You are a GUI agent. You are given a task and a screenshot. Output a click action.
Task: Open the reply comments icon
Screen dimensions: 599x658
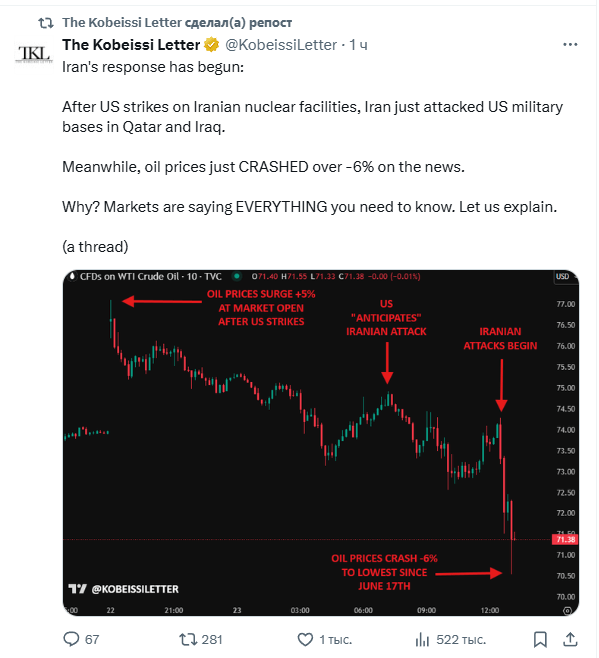tap(71, 640)
